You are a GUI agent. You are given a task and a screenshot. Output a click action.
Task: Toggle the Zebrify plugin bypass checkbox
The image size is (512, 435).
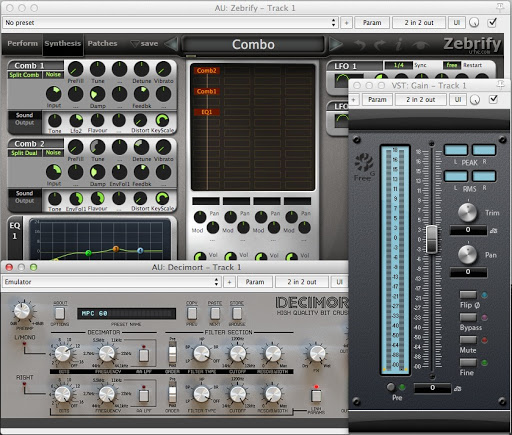click(x=492, y=22)
